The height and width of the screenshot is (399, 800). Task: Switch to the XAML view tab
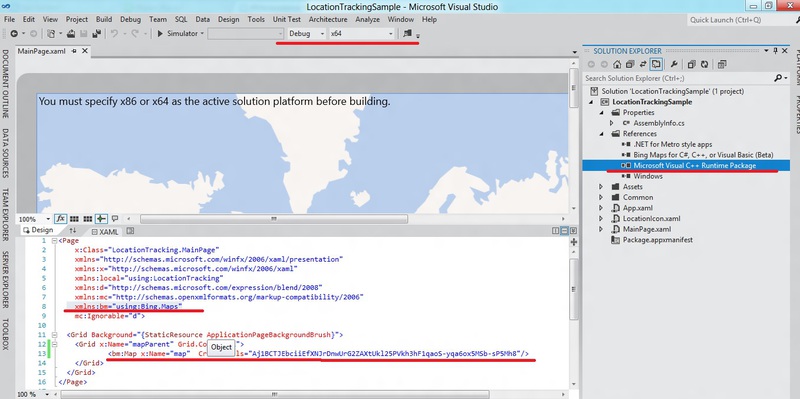[x=105, y=232]
